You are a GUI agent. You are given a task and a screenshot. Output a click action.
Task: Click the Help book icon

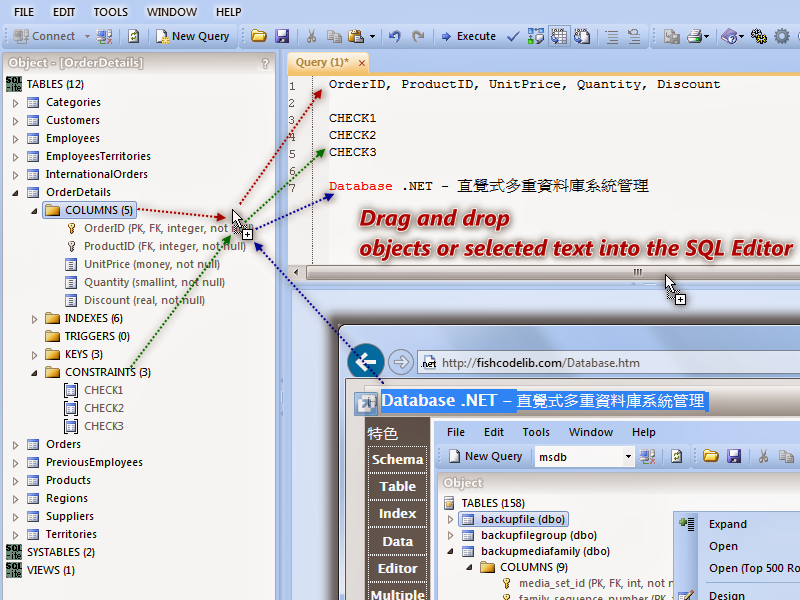coord(729,36)
